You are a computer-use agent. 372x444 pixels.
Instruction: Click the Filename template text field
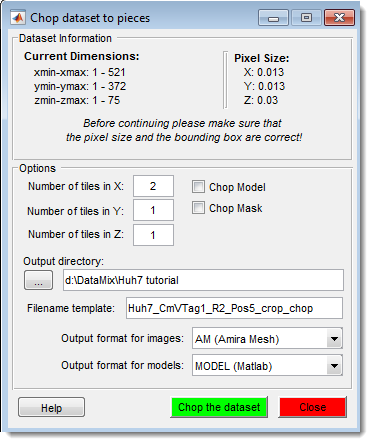234,308
